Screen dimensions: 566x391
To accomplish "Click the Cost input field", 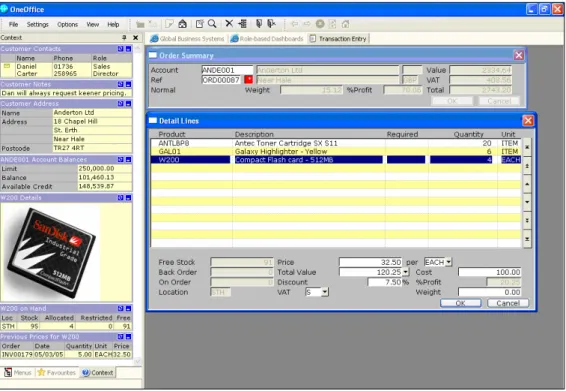I will click(489, 272).
